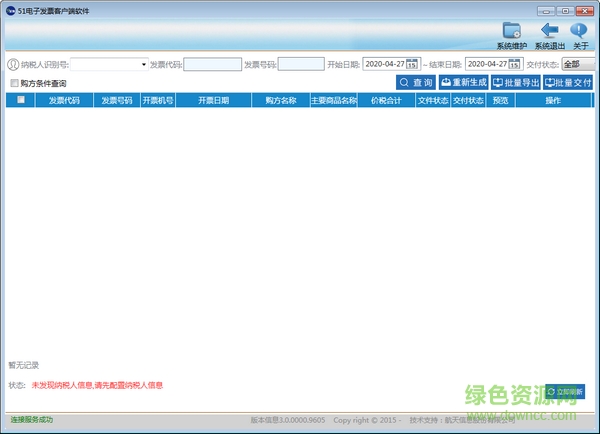Open calendar picker for 开始日期
600x434 pixels.
tap(411, 65)
